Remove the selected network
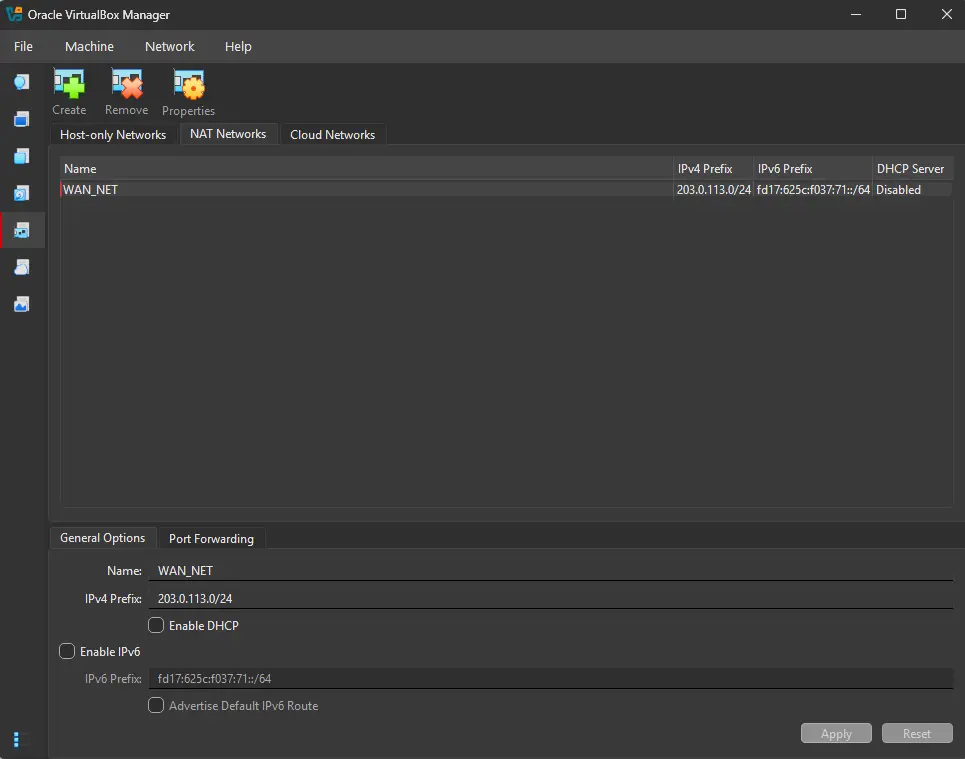The height and width of the screenshot is (759, 965). (126, 92)
